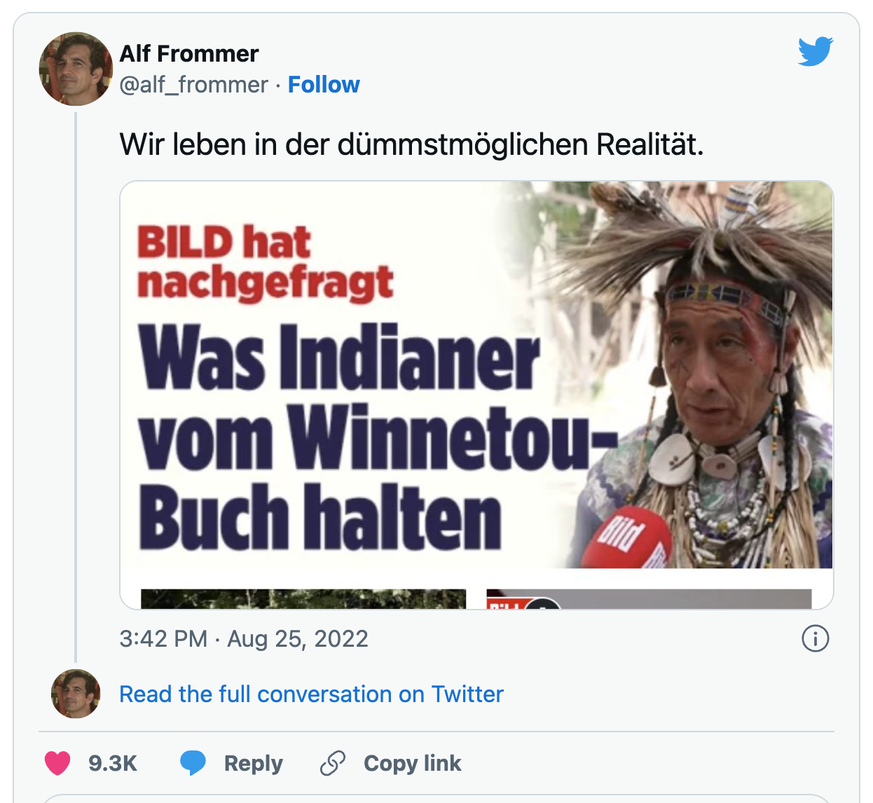The width and height of the screenshot is (873, 803).
Task: Open Alf Frommer's profile picture
Action: tap(76, 68)
